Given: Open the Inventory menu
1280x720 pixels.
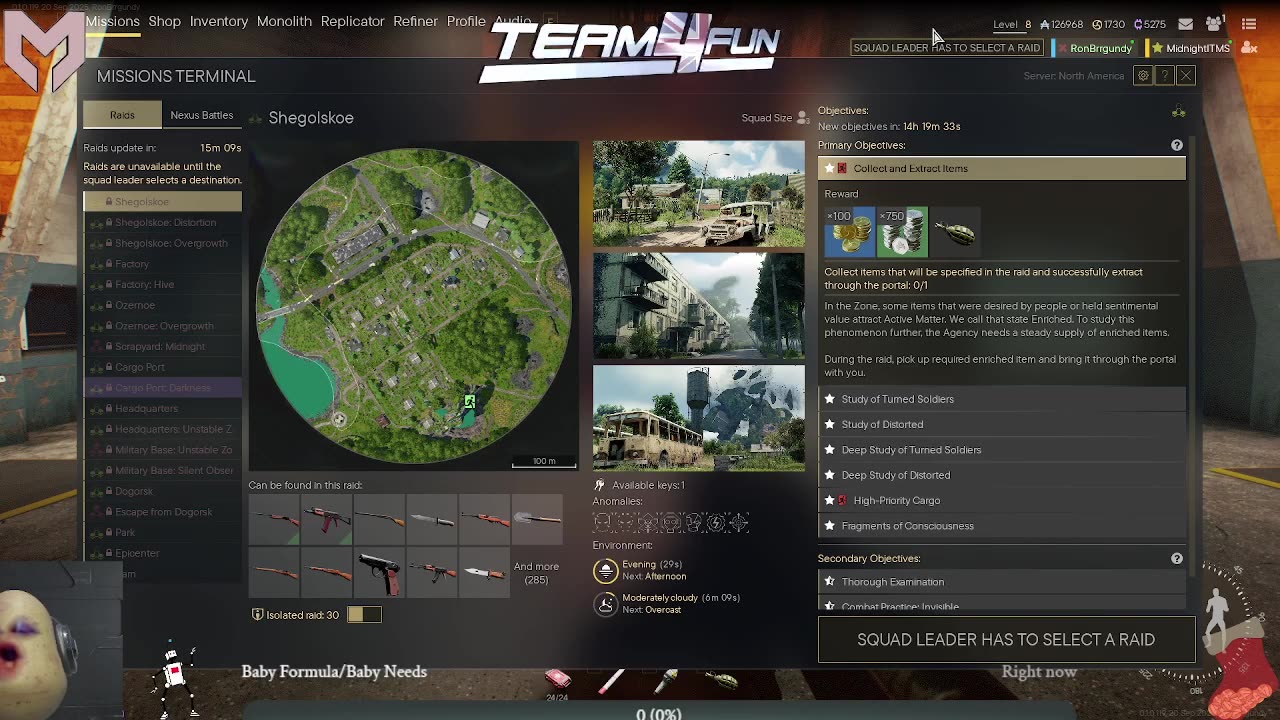Looking at the screenshot, I should (219, 21).
